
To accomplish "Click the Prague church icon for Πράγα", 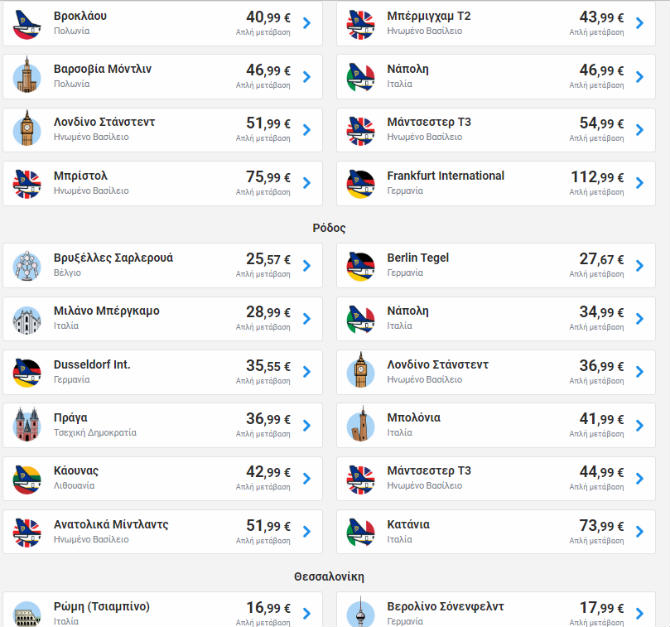I will click(27, 425).
